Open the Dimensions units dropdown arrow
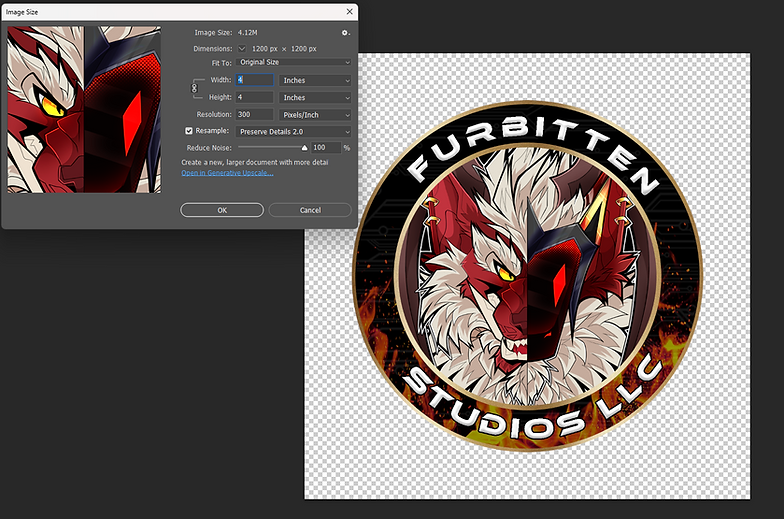This screenshot has width=784, height=519. point(242,48)
